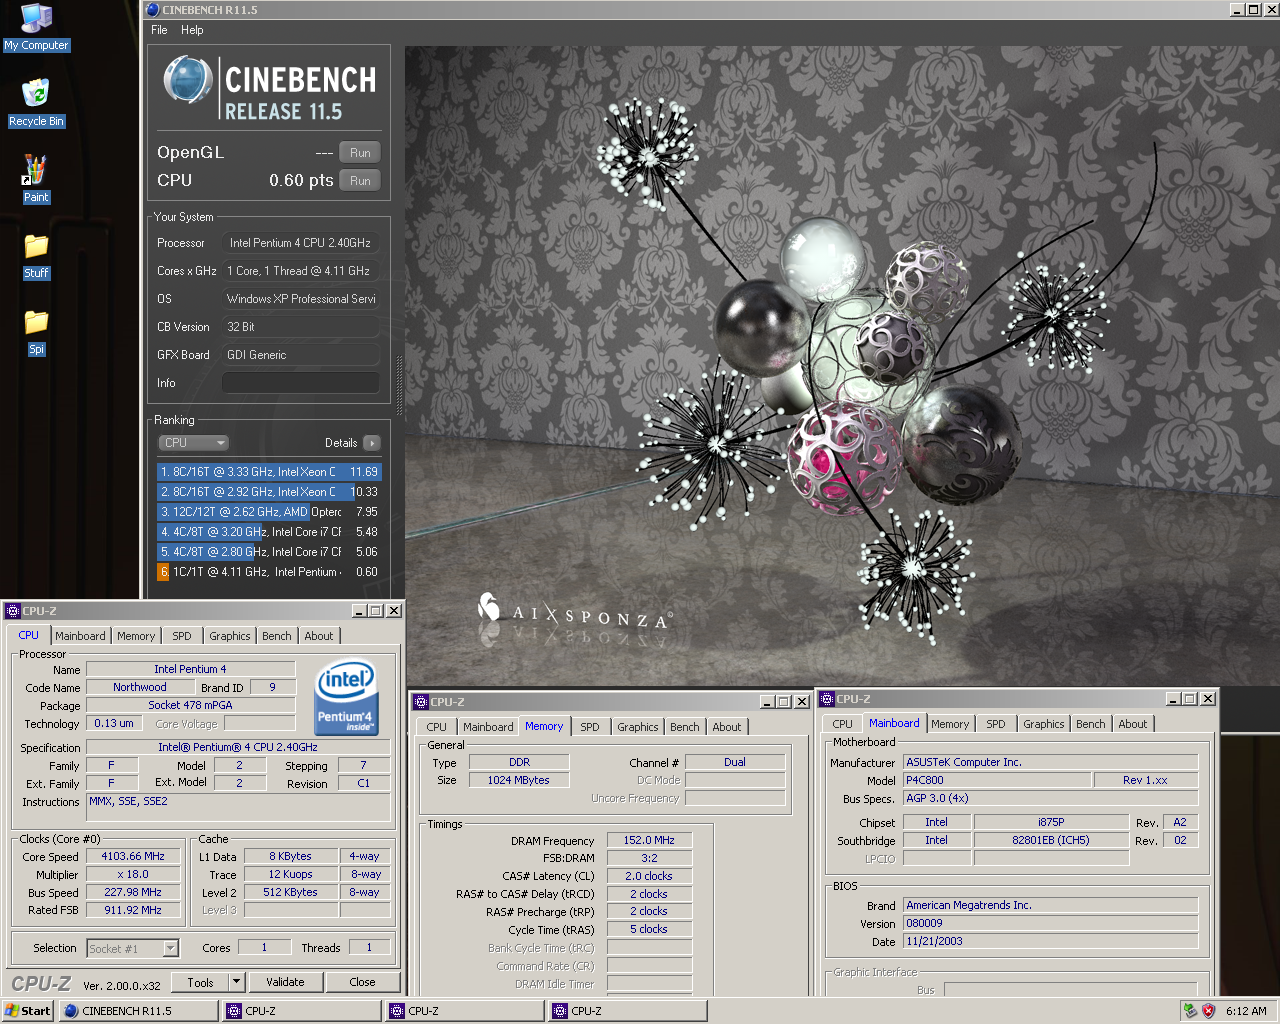Click the ASUSTeK Computer Inc. manufacturer field

pyautogui.click(x=1050, y=762)
